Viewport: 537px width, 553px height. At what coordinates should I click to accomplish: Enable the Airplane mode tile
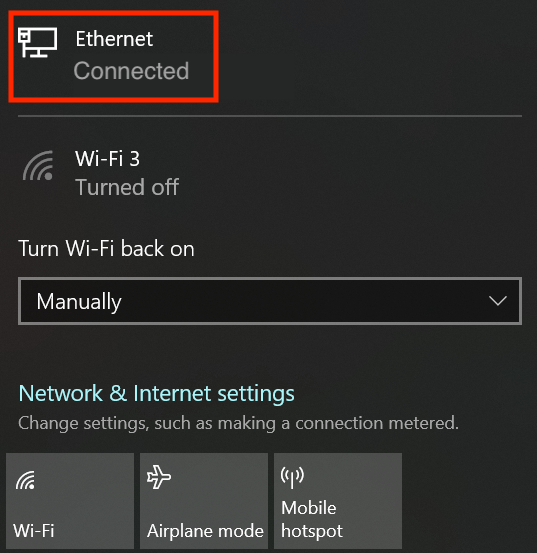pos(204,501)
